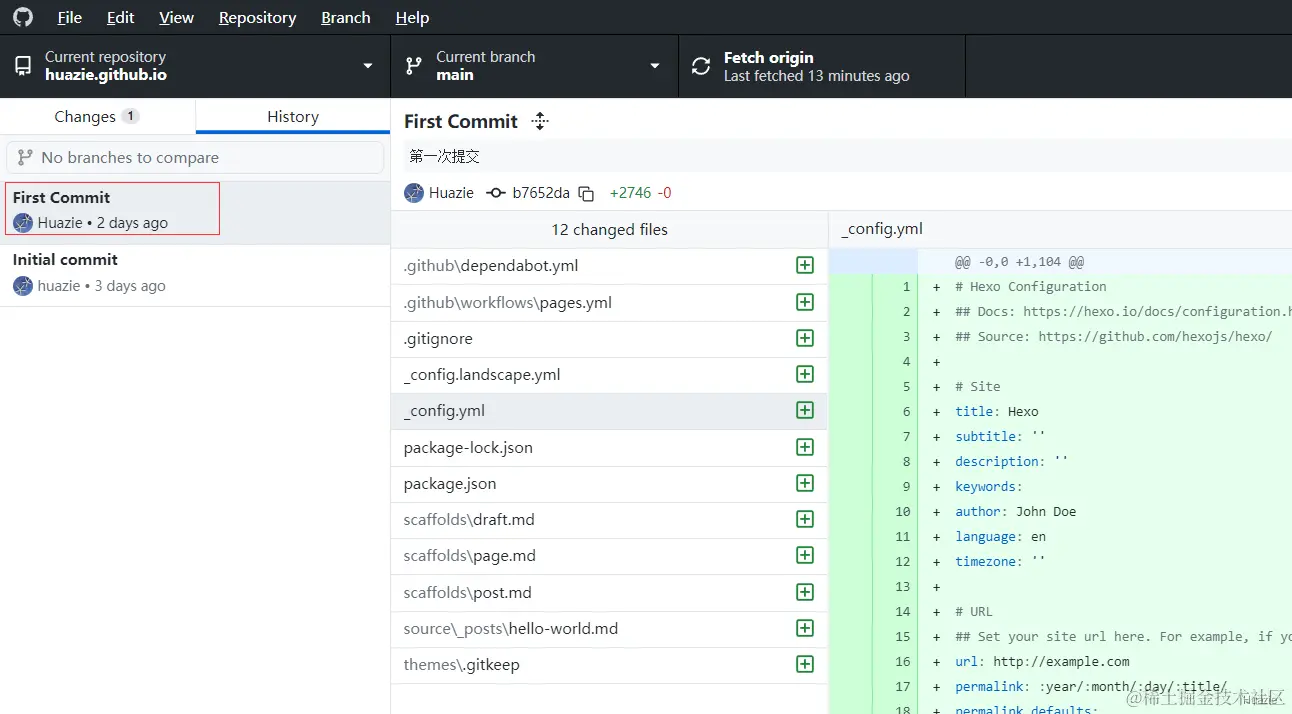The width and height of the screenshot is (1292, 714).
Task: Click added-file icon for hello-world.md
Action: click(x=805, y=628)
